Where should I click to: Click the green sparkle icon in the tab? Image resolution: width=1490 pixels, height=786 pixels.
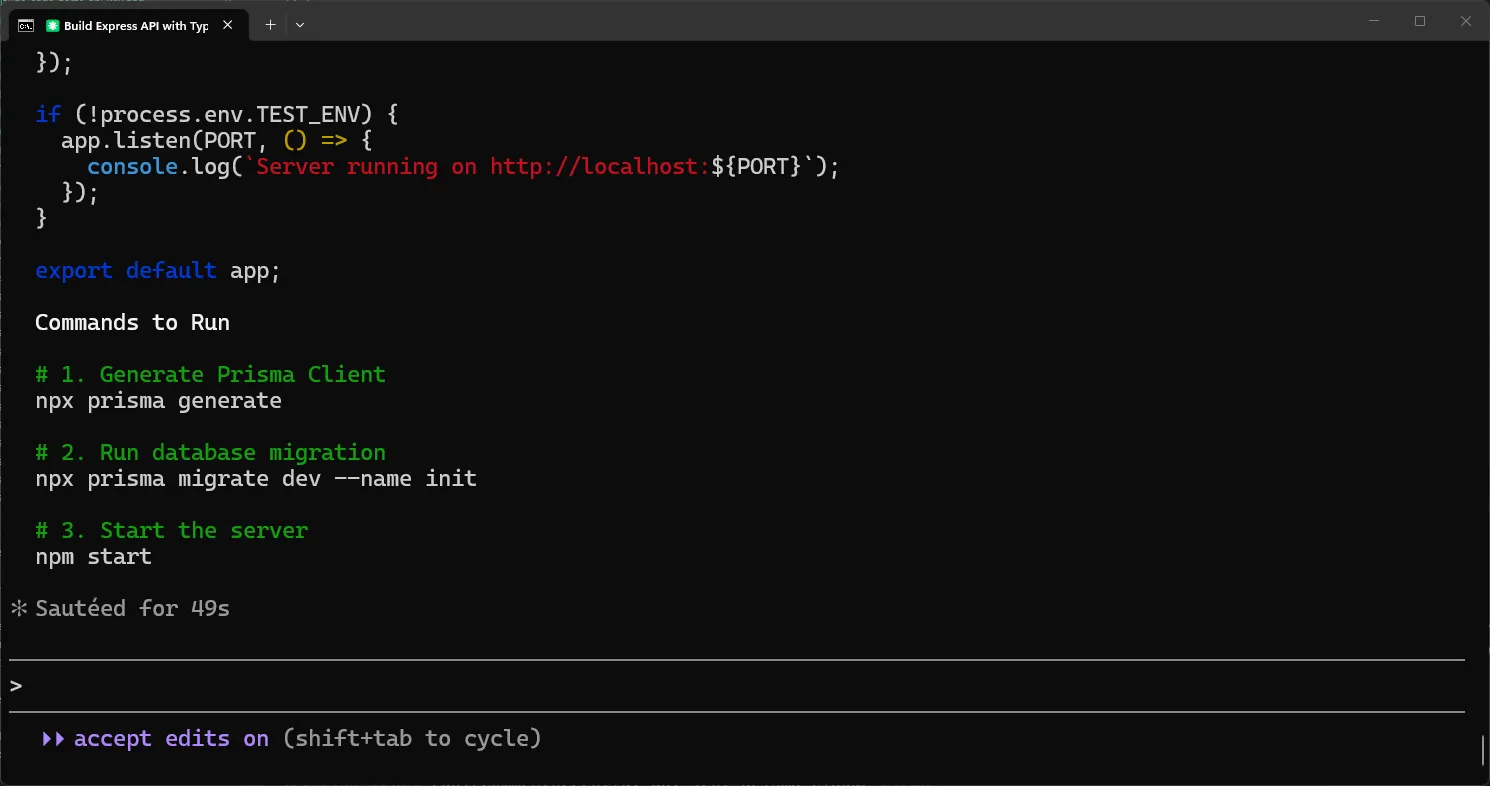point(53,26)
